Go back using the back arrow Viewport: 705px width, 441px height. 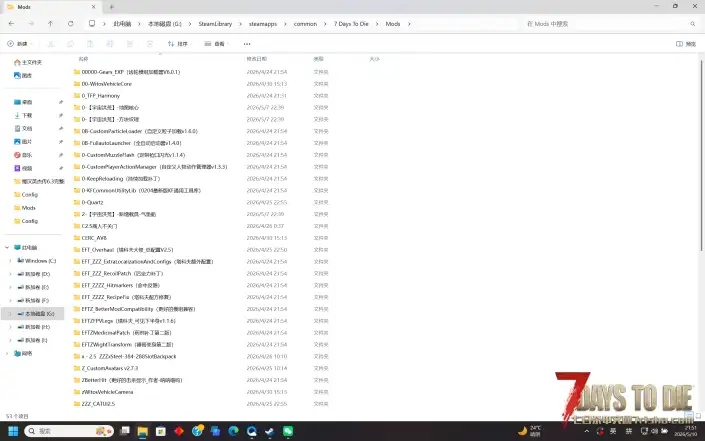12,24
